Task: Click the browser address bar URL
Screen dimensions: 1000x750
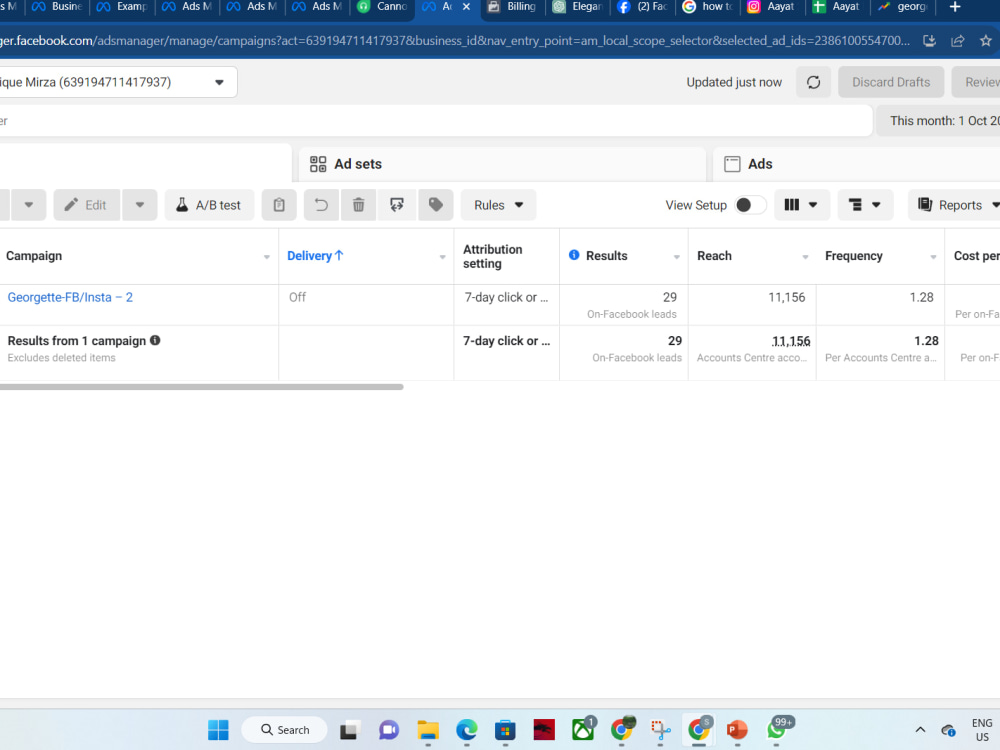Action: (454, 41)
